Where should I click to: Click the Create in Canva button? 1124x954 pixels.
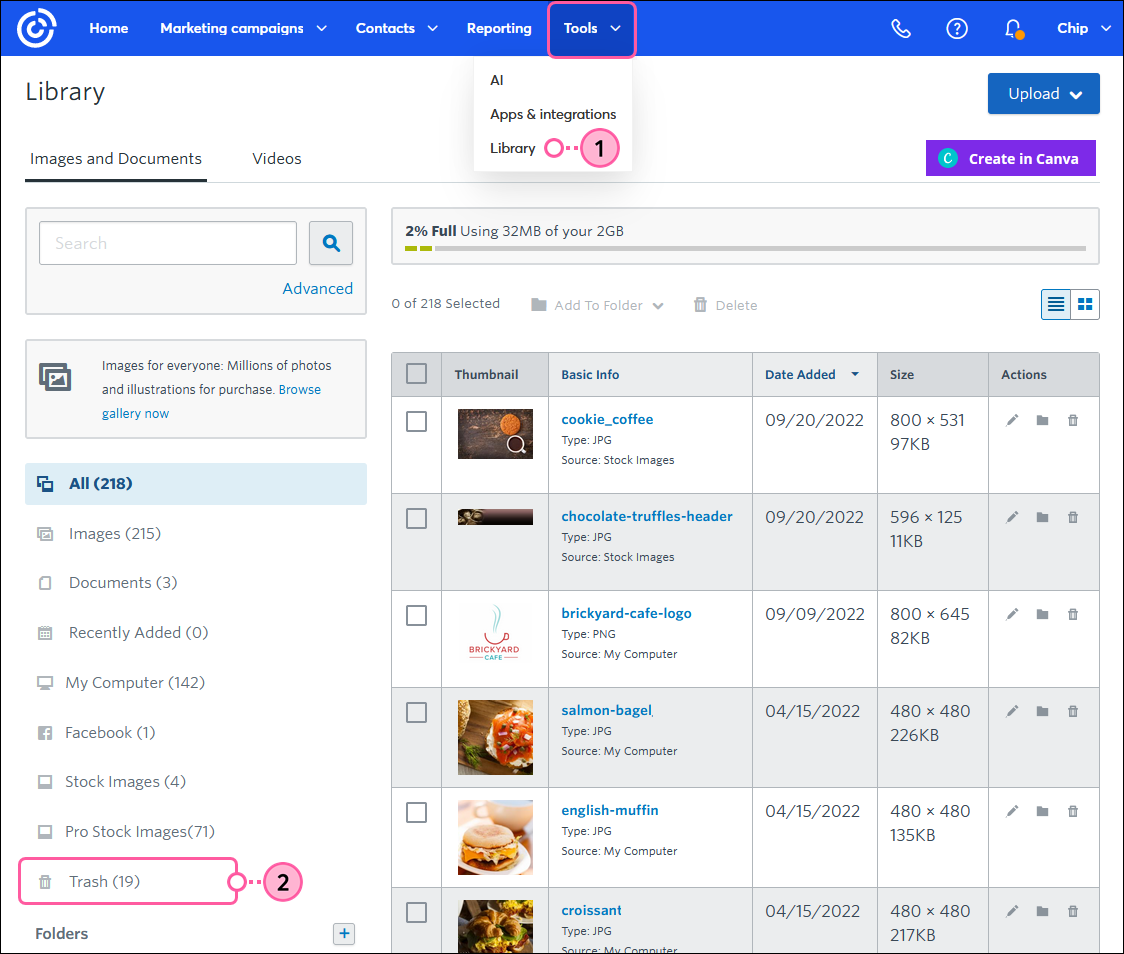[1011, 158]
